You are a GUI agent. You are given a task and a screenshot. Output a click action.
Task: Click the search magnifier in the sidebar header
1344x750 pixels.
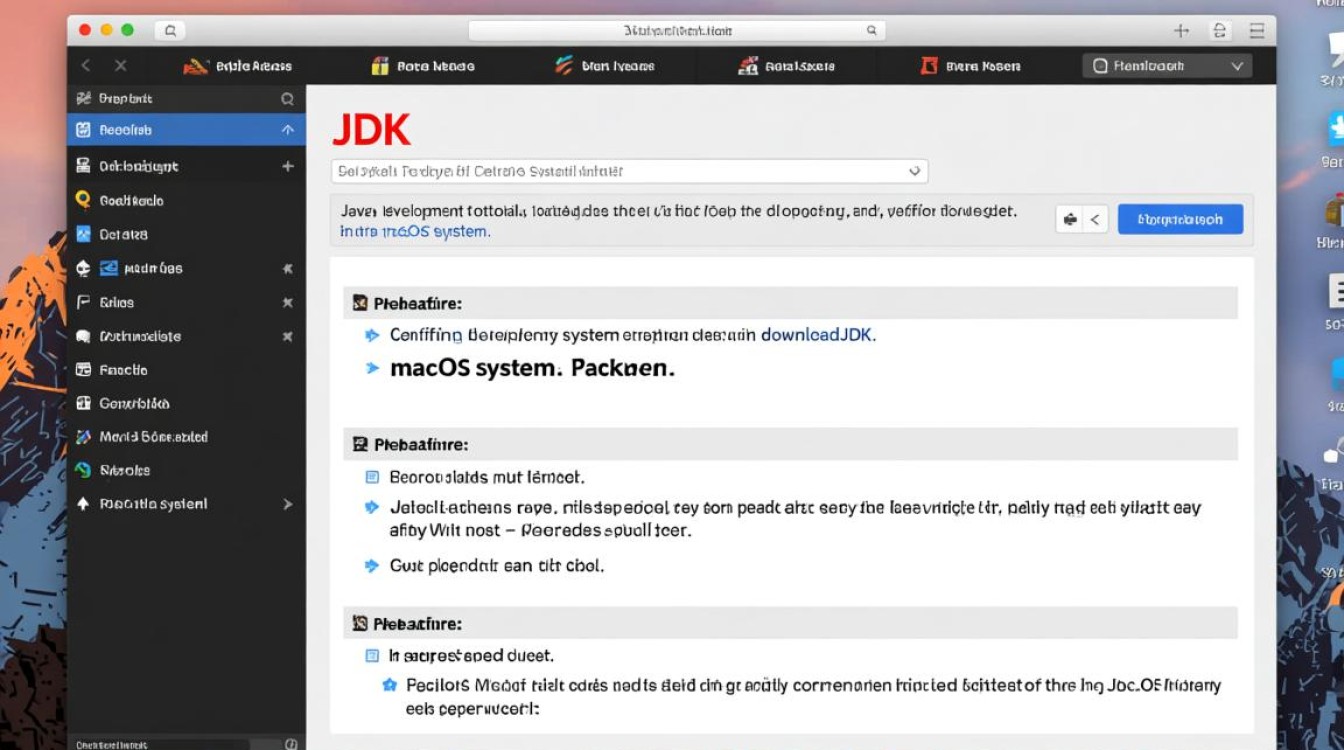(x=287, y=99)
